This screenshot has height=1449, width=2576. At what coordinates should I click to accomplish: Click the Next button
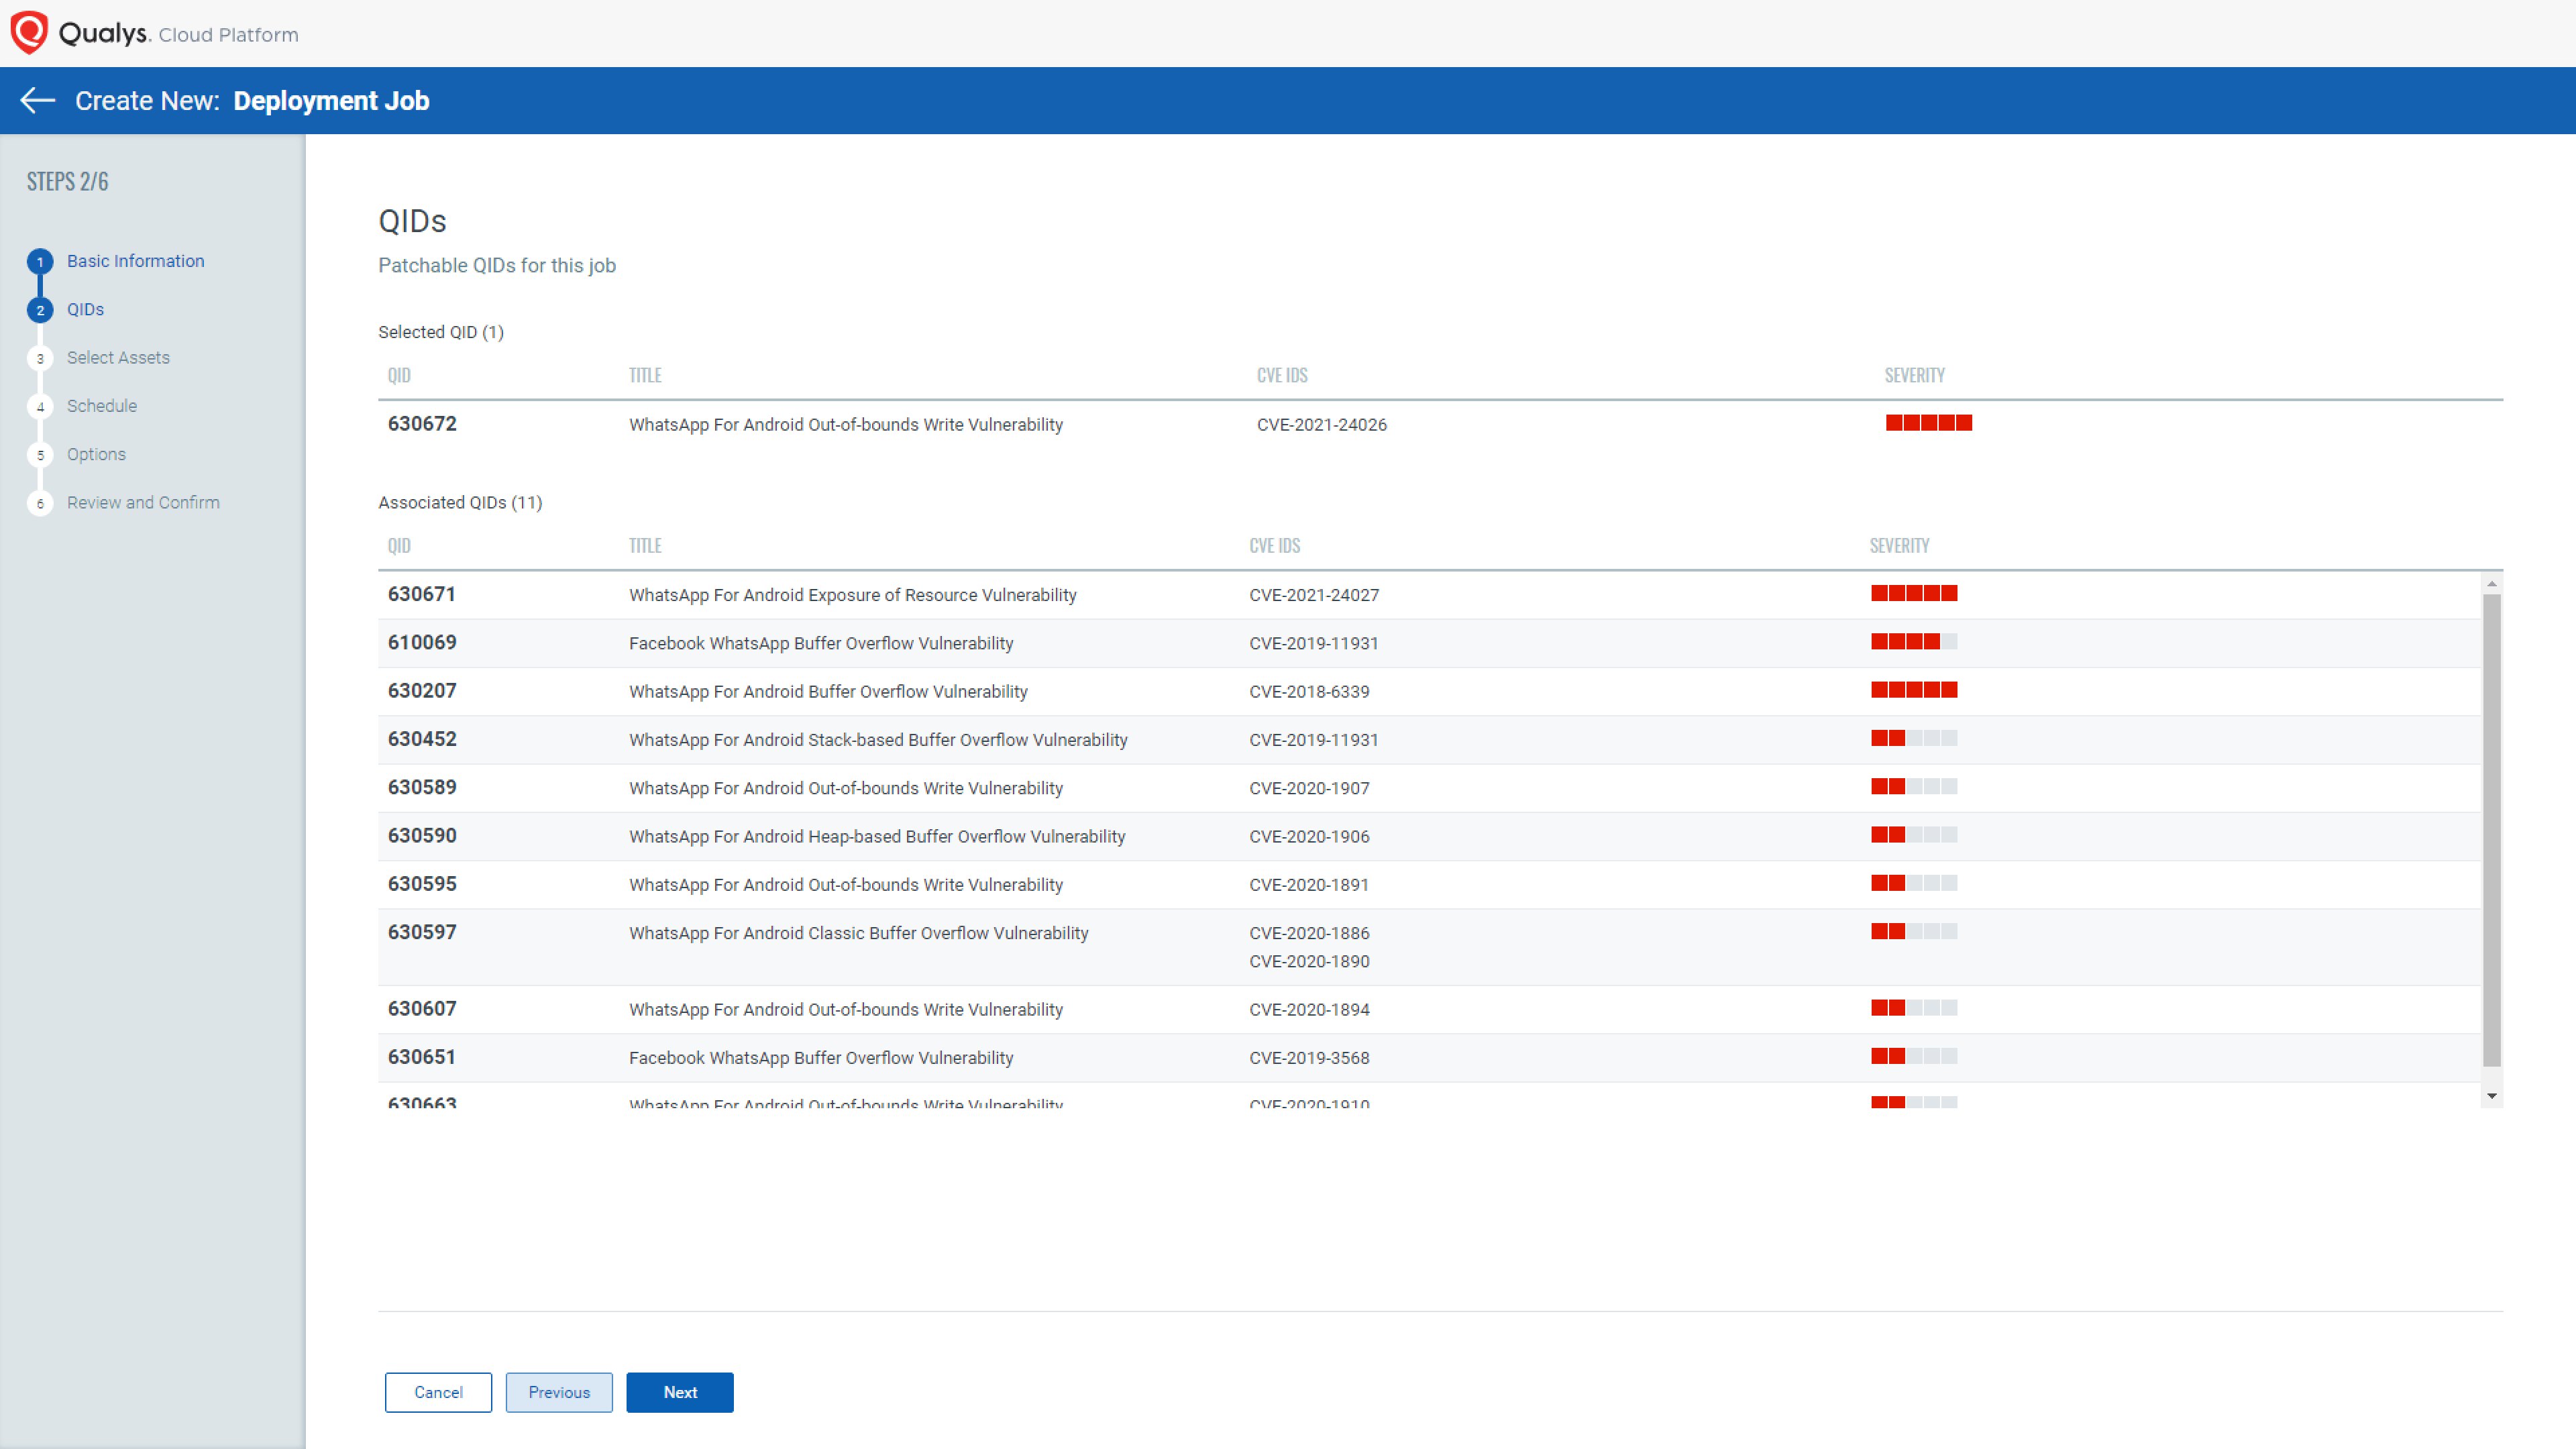680,1392
